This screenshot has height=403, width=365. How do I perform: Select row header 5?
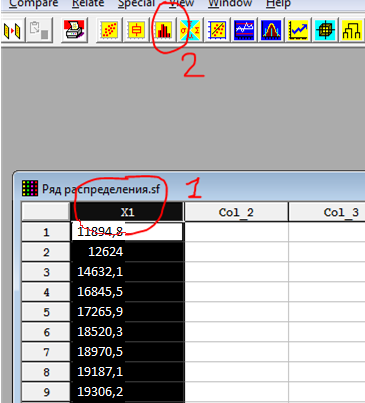click(46, 312)
